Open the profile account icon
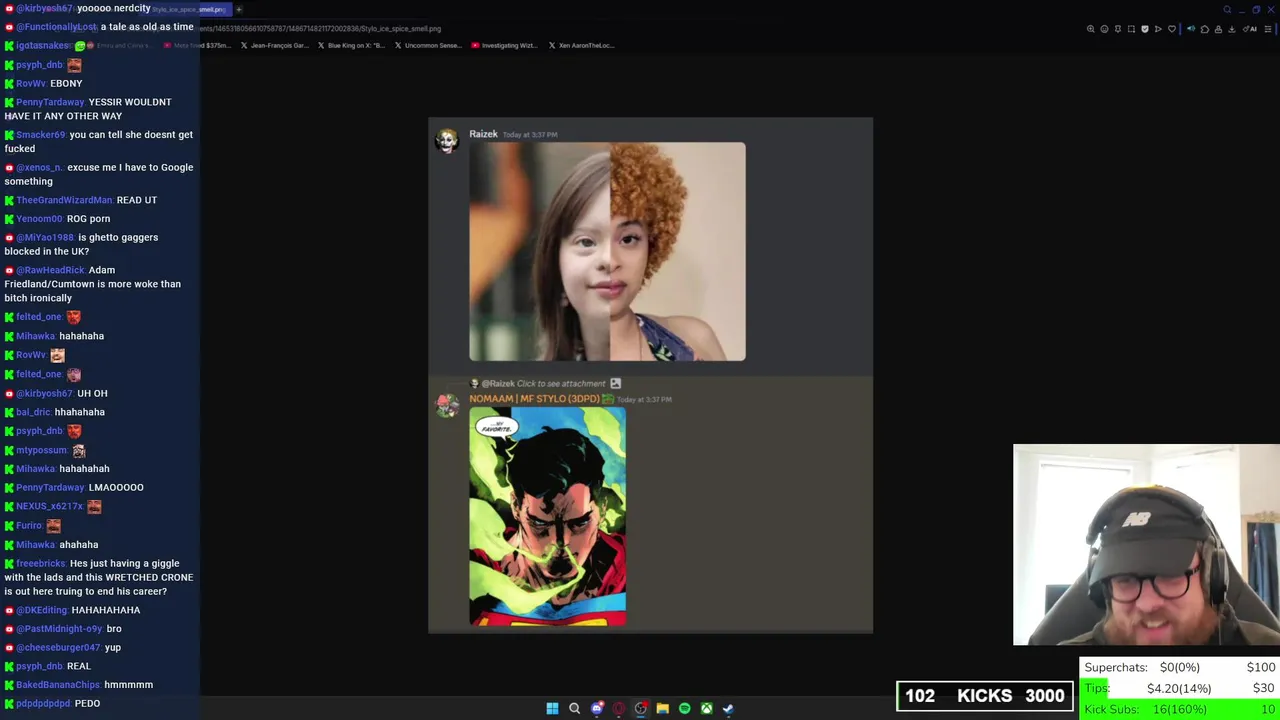 tap(1218, 29)
